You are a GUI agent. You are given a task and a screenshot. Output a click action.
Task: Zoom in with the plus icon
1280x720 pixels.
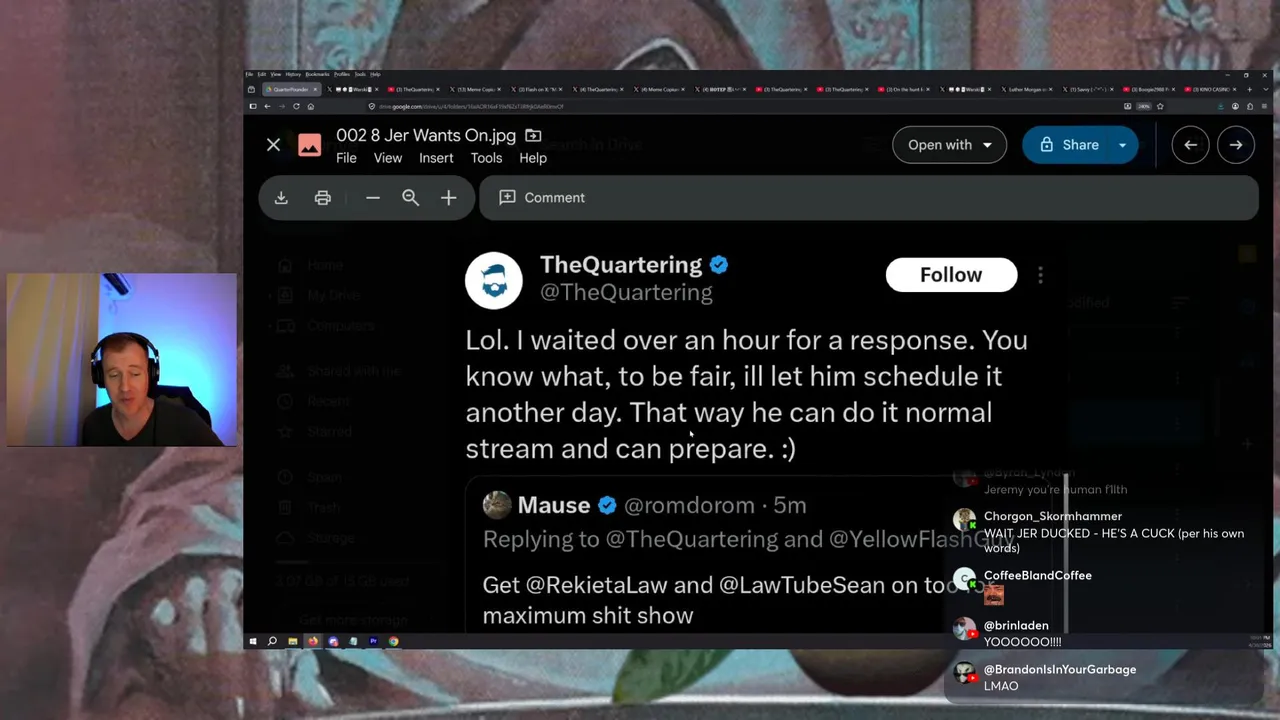[x=449, y=198]
